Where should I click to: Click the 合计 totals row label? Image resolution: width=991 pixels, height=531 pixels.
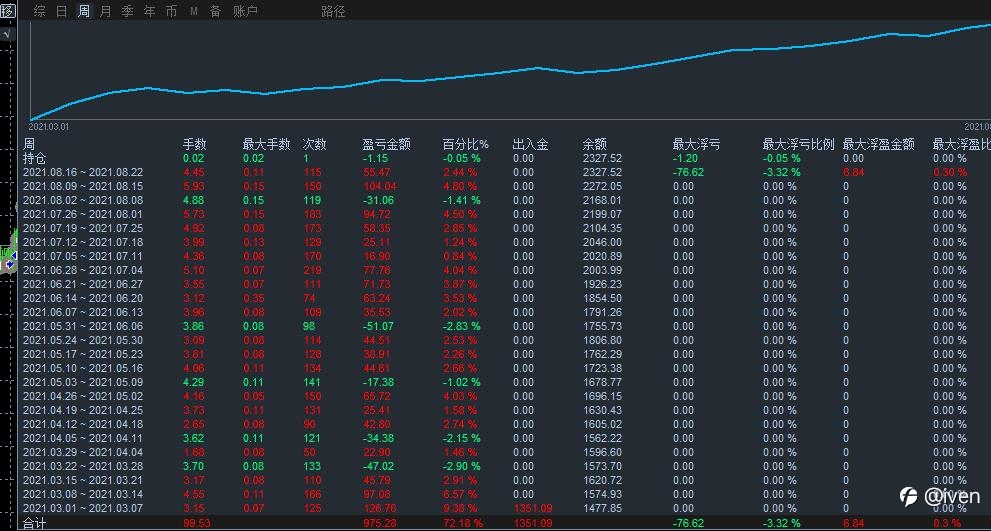click(35, 523)
